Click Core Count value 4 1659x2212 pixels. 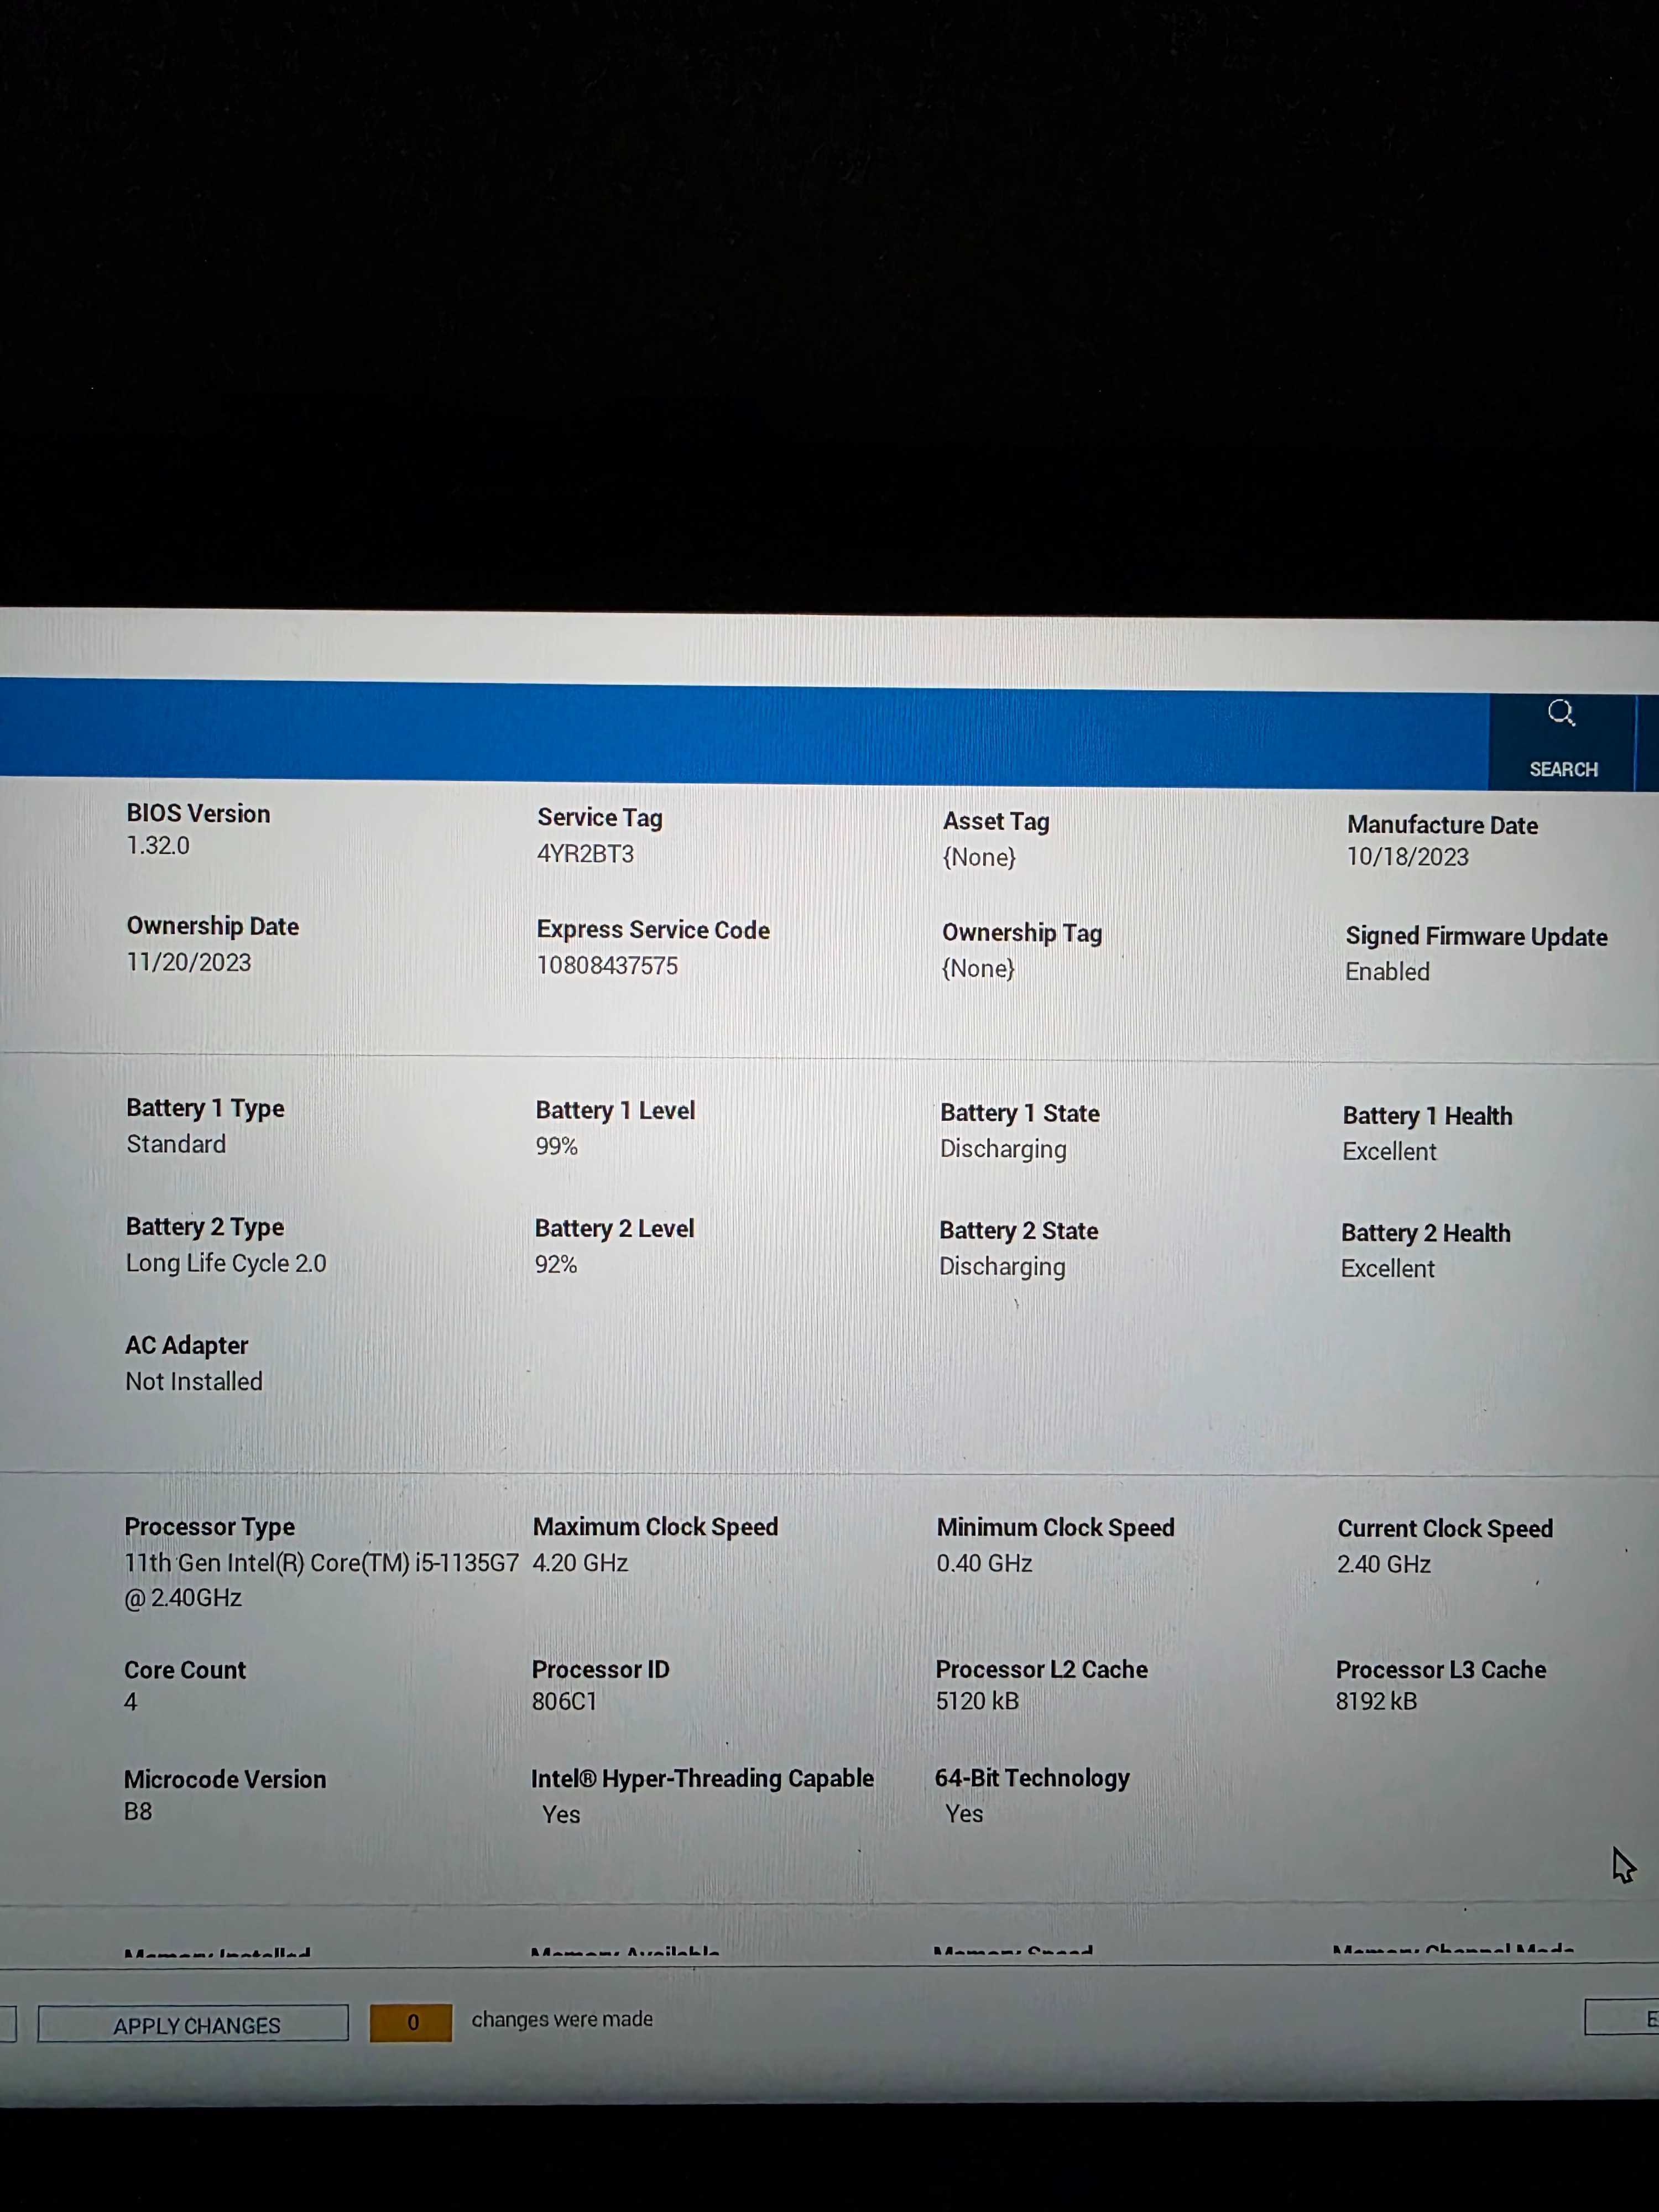tap(131, 1702)
